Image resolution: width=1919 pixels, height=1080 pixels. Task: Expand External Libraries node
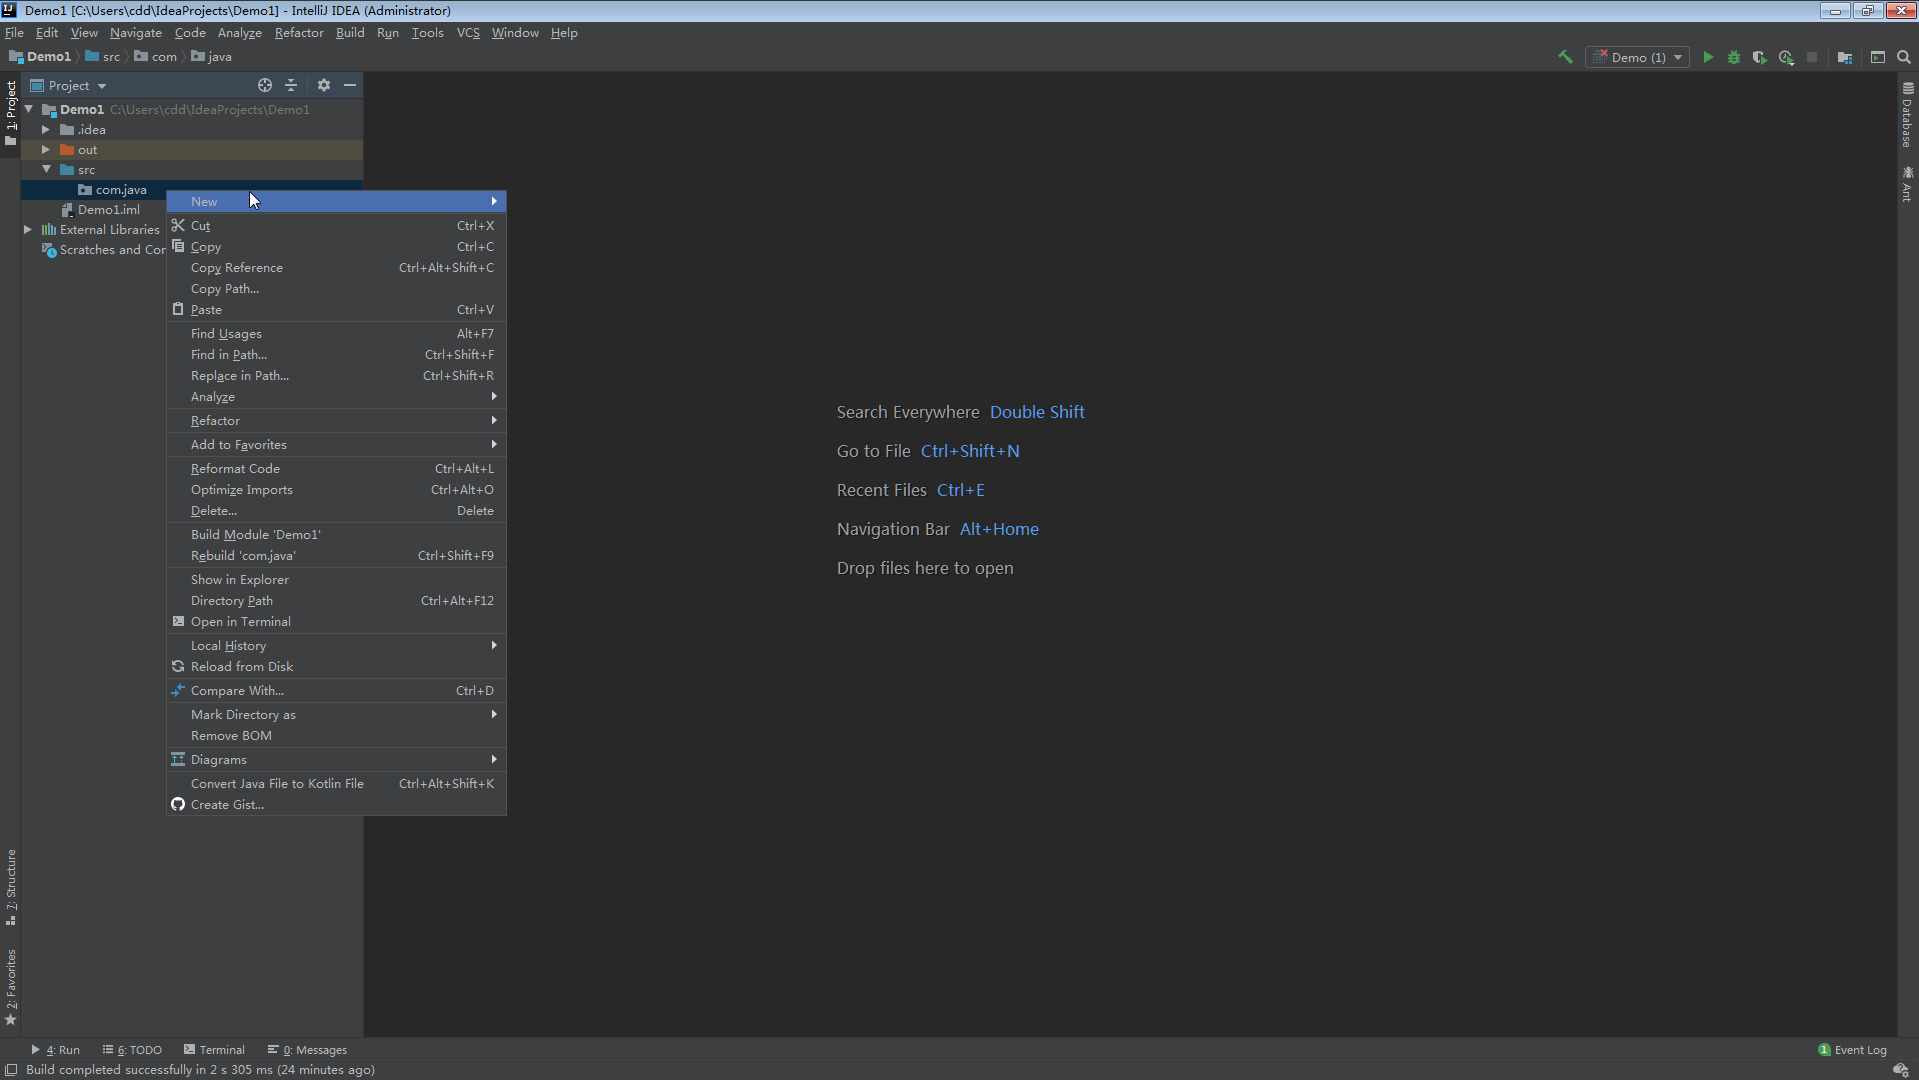[x=28, y=229]
